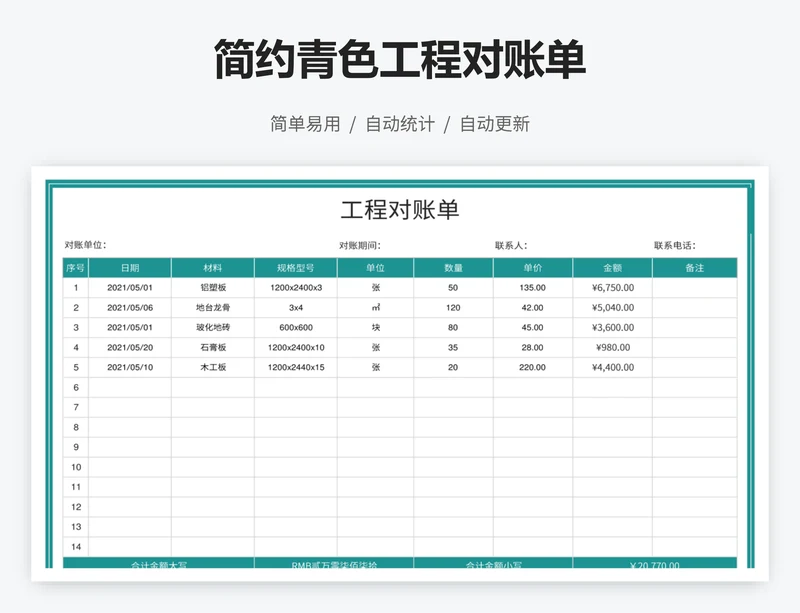Select the sheet title 工程对账单
This screenshot has width=800, height=613.
click(399, 210)
